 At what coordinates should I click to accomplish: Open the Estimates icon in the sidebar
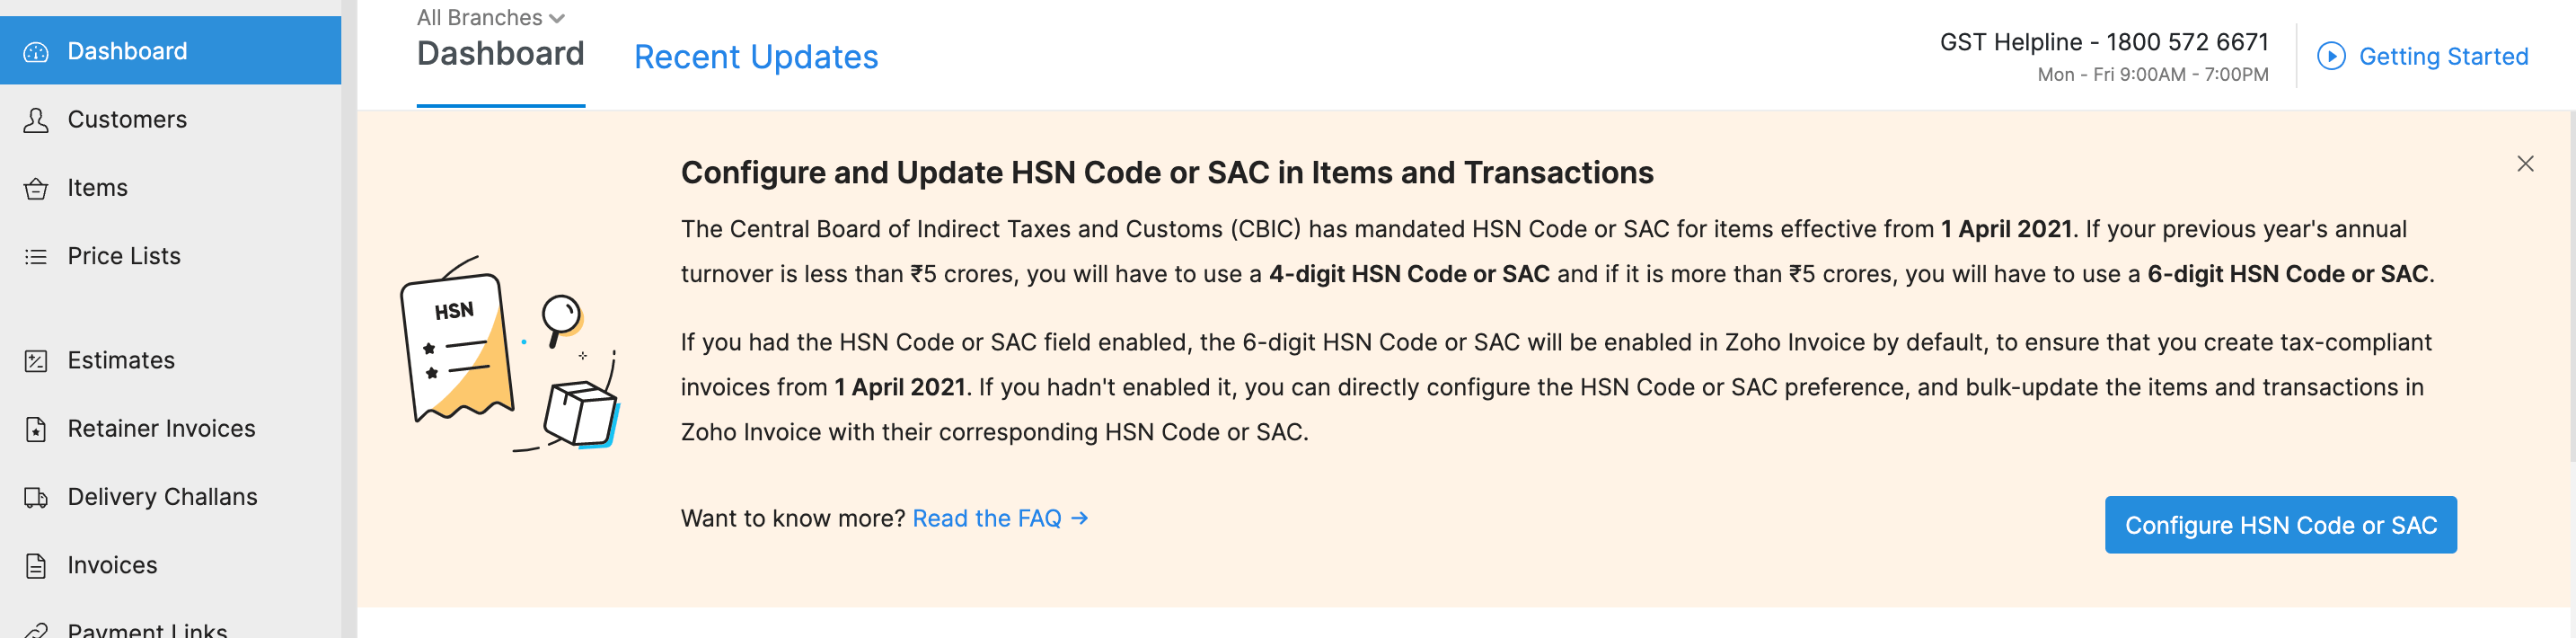(35, 360)
